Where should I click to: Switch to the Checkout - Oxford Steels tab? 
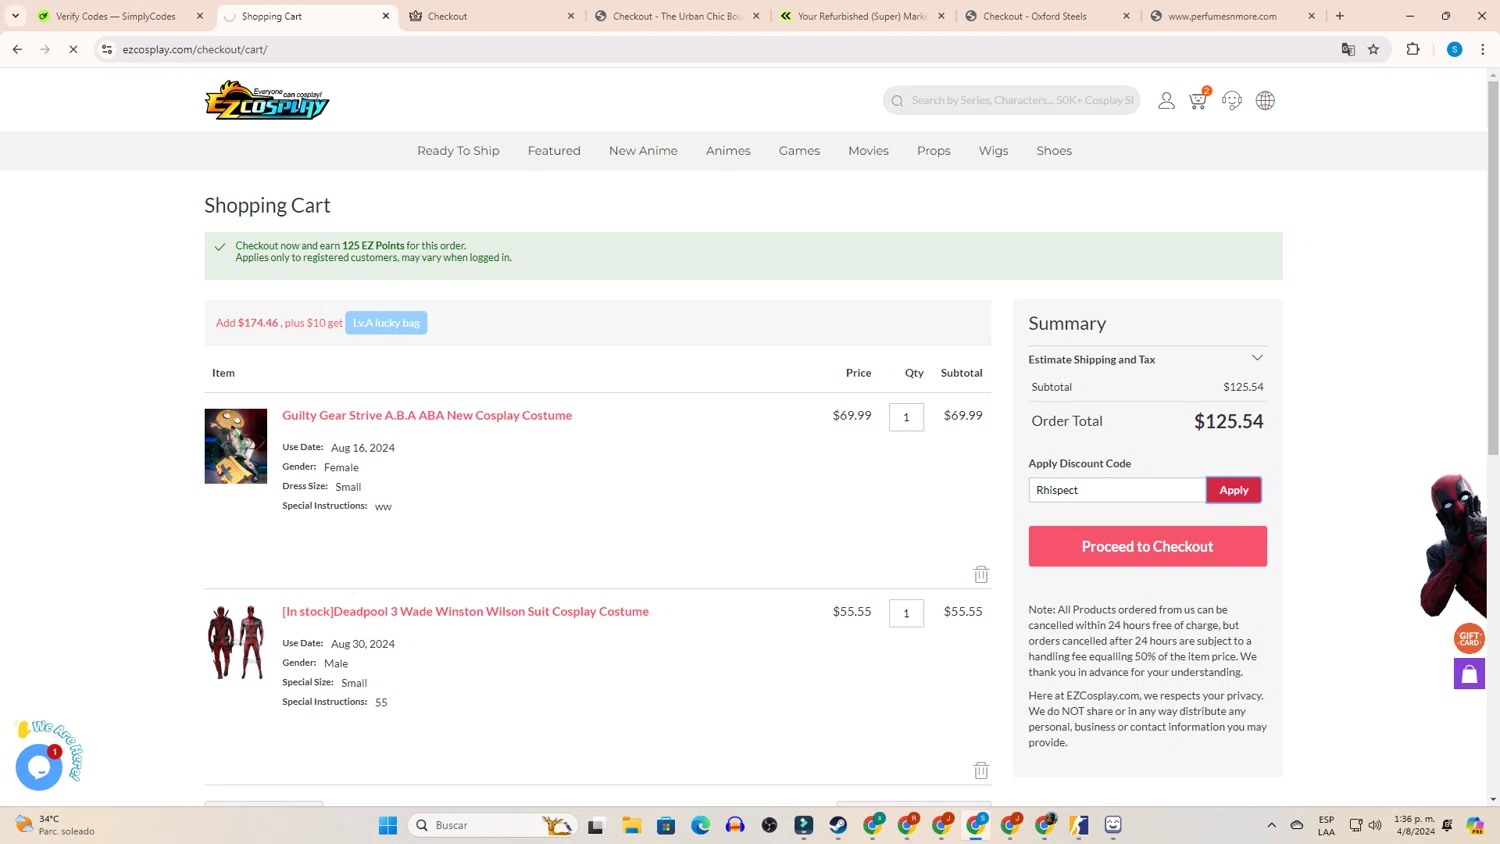1047,16
